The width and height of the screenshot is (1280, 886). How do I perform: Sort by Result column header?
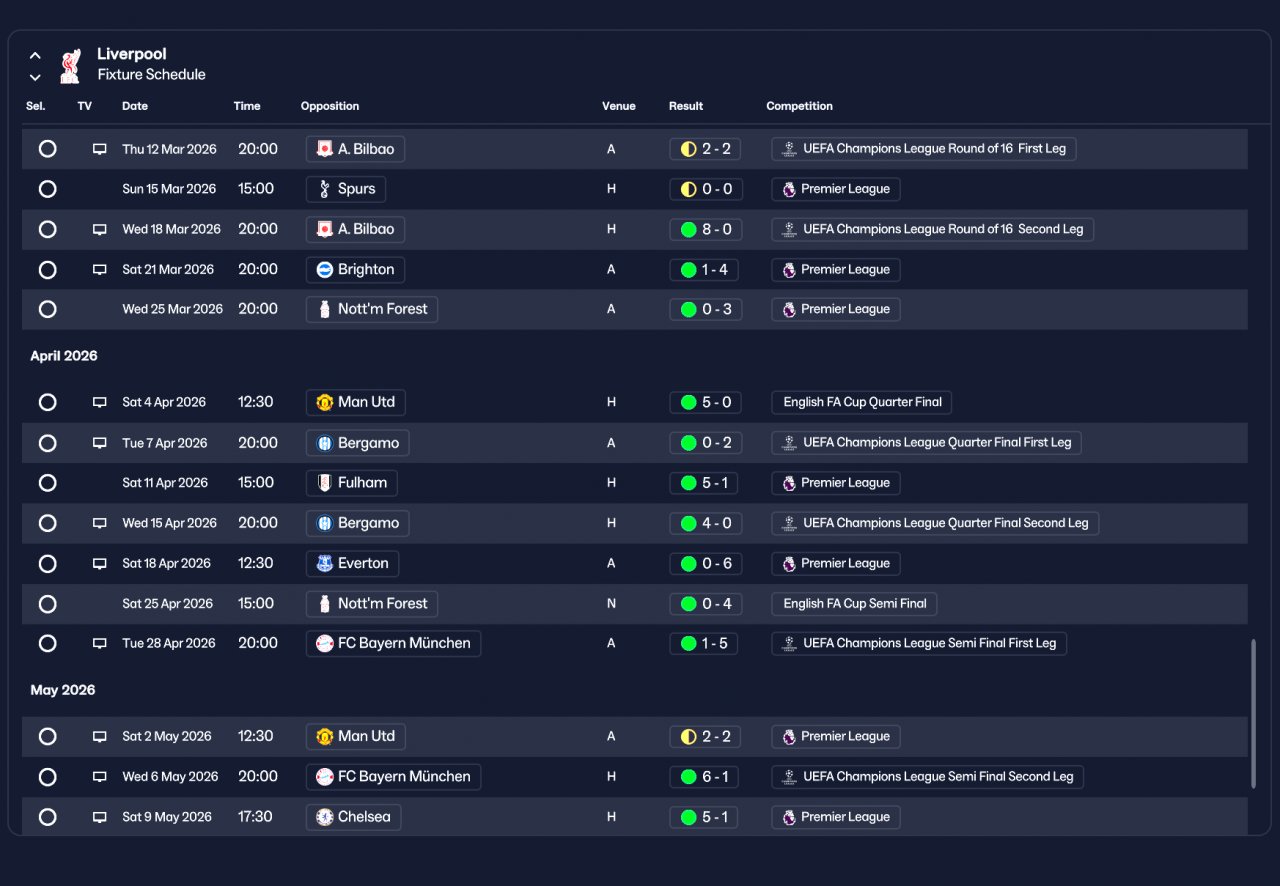point(686,106)
